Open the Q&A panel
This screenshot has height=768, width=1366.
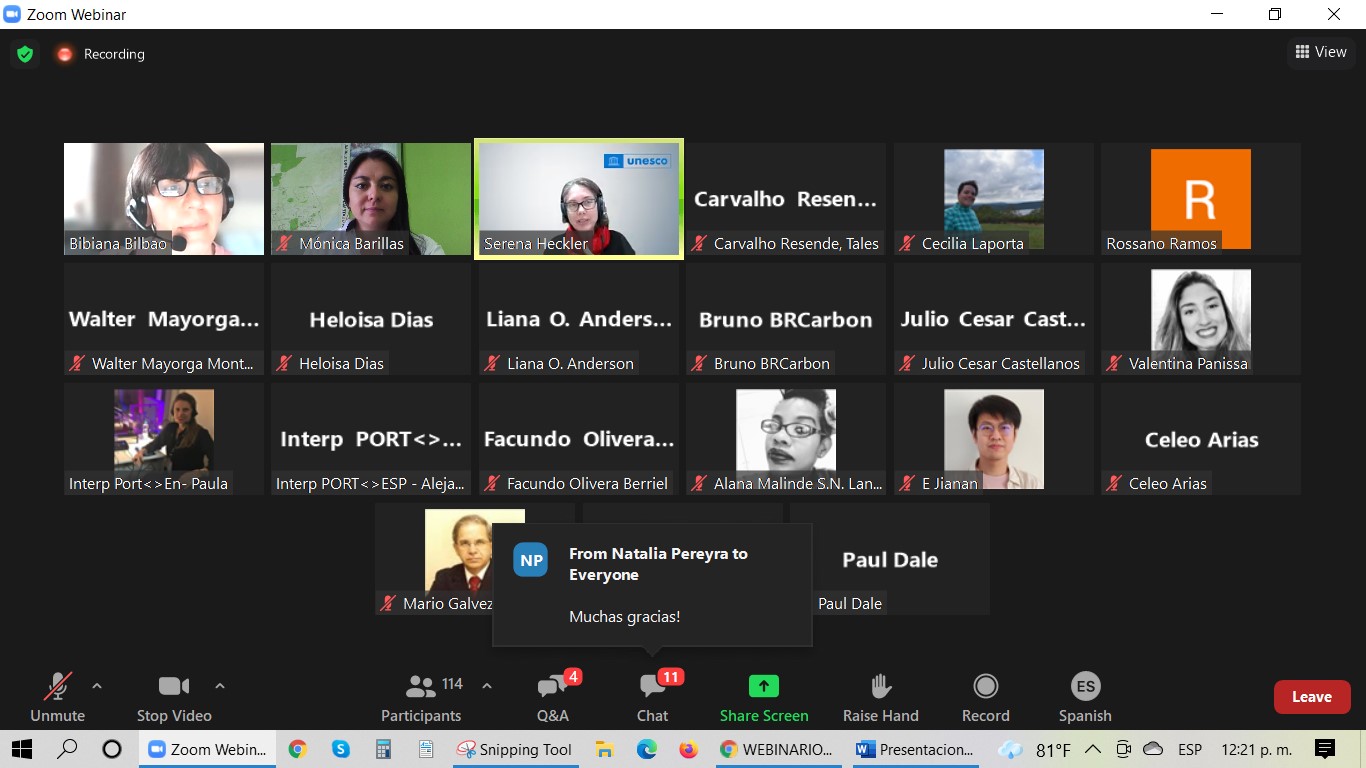point(552,696)
